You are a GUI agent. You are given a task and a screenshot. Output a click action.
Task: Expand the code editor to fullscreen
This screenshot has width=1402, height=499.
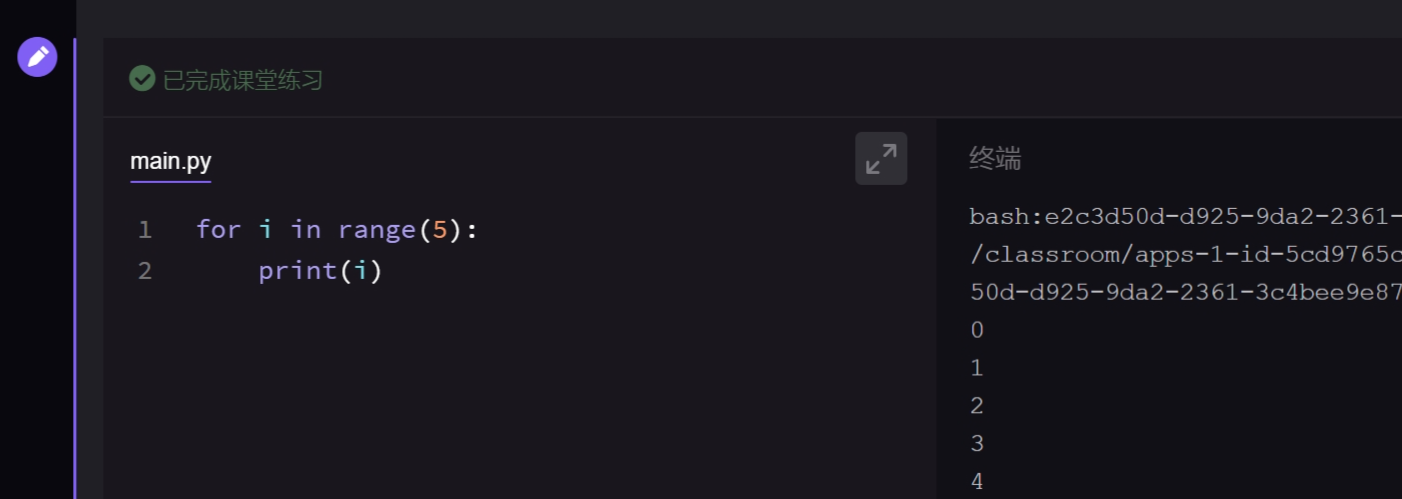click(881, 158)
